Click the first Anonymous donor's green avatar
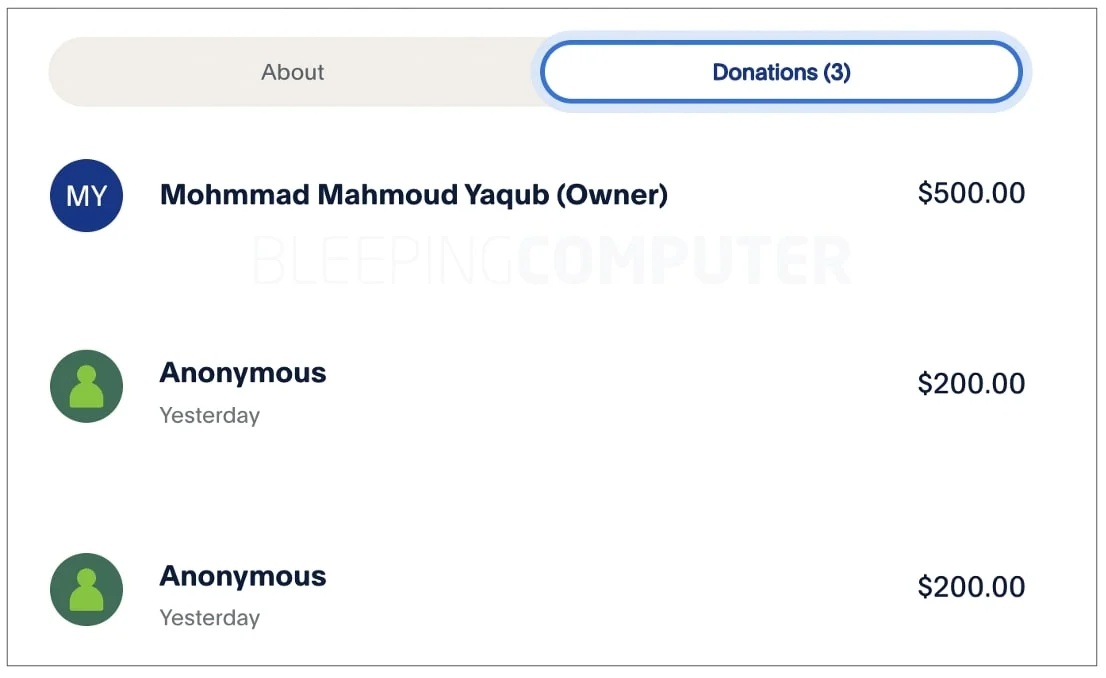Viewport: 1106px width, 678px height. point(86,386)
